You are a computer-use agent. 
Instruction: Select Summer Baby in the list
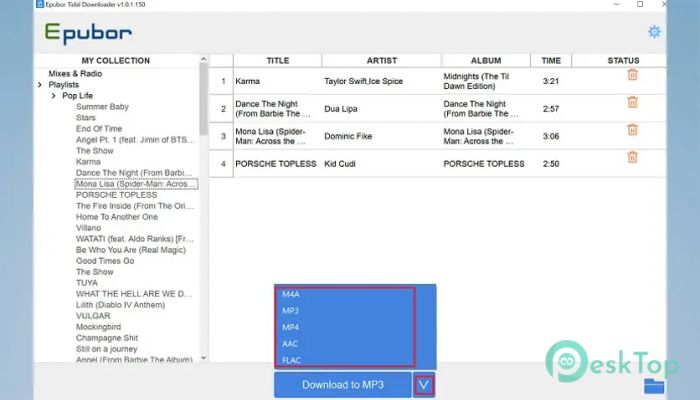coord(102,107)
